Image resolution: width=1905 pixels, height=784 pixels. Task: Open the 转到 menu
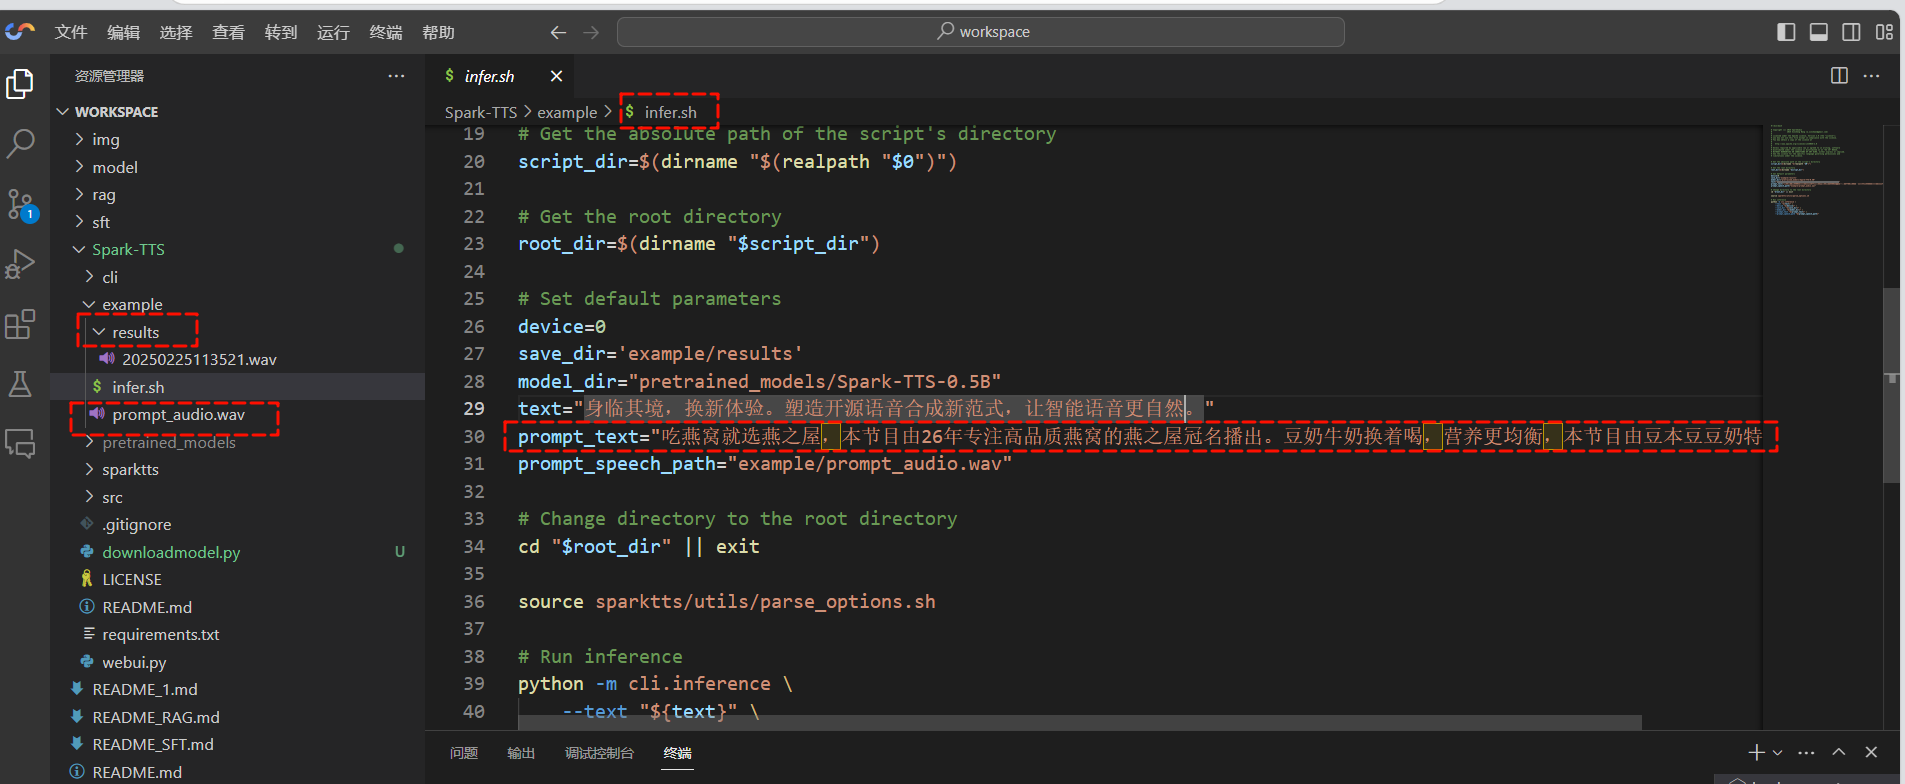coord(281,32)
